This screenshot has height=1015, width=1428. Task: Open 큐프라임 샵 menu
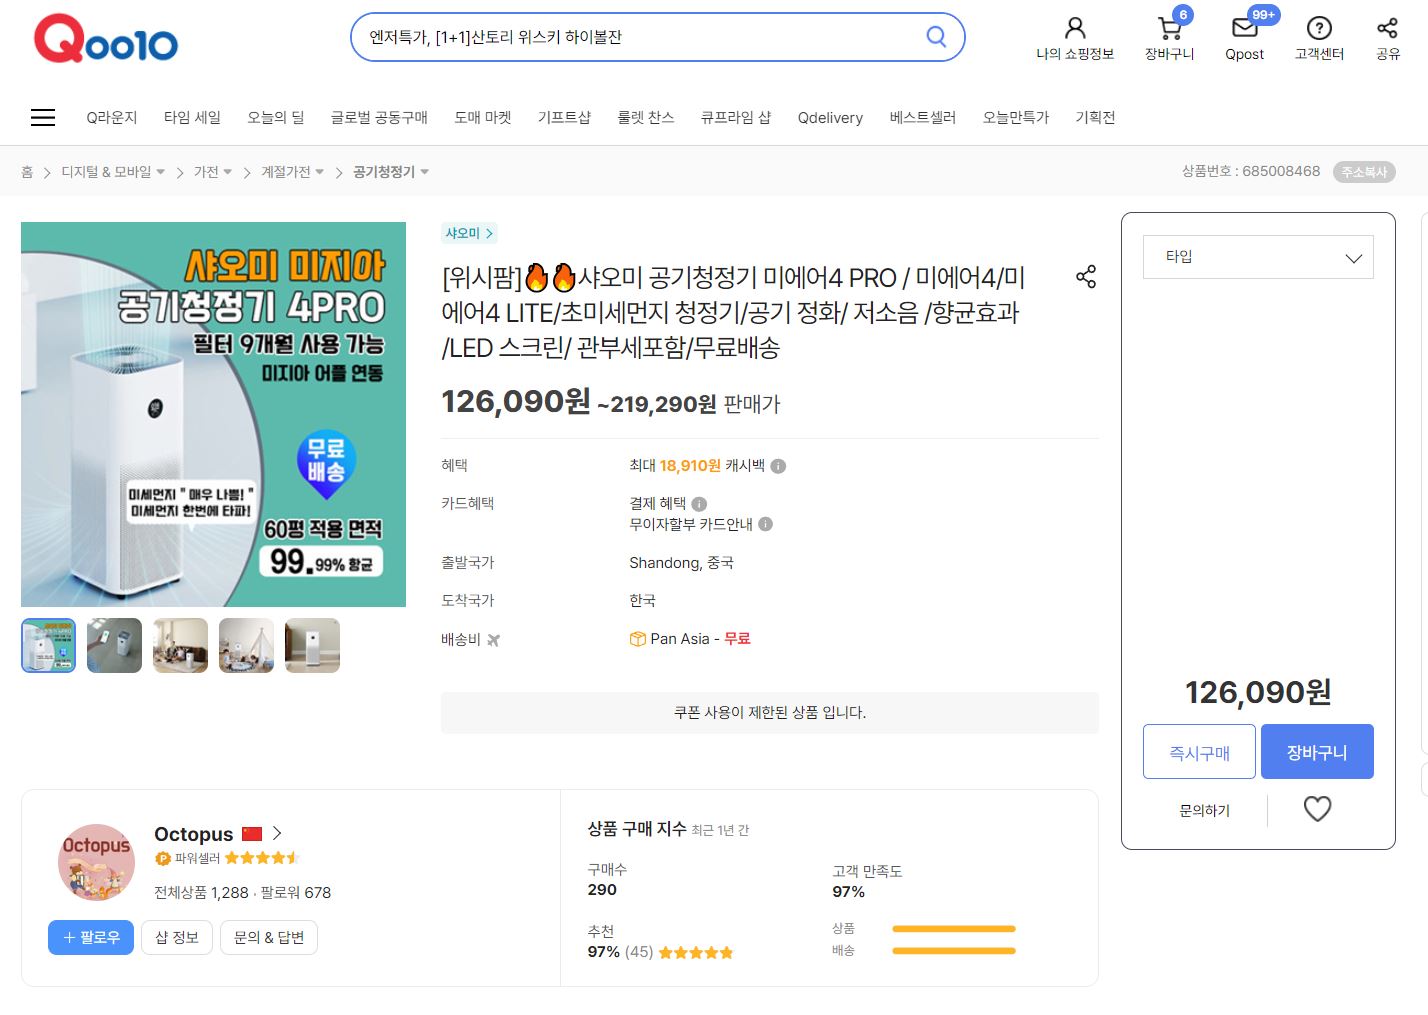(736, 117)
